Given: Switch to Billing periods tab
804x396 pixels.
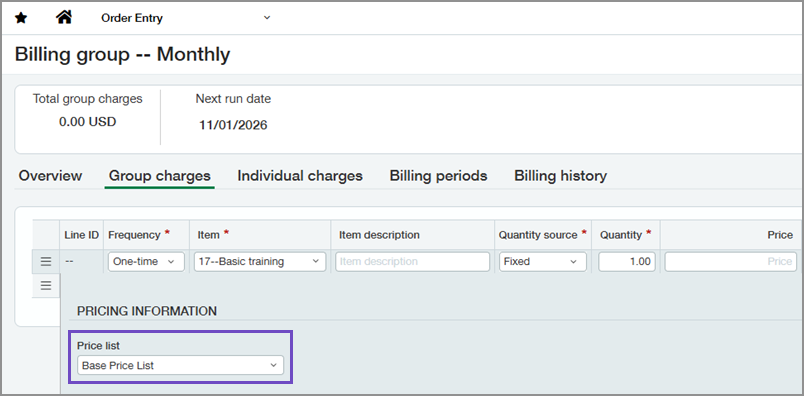Looking at the screenshot, I should pyautogui.click(x=438, y=176).
